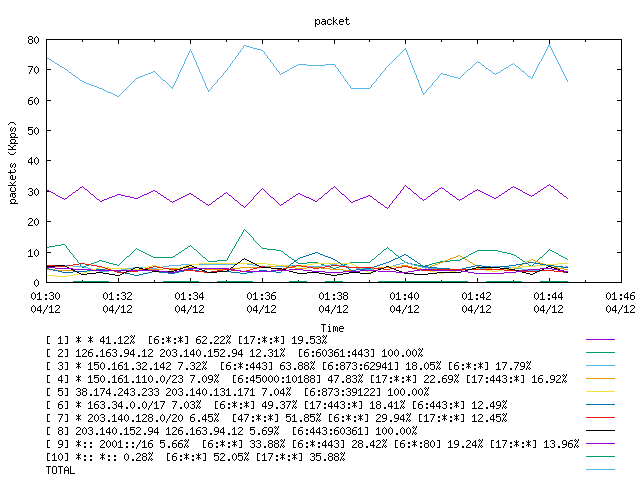Click "[17:*:*] 19.53%" in row 1
The width and height of the screenshot is (640, 480).
282,340
